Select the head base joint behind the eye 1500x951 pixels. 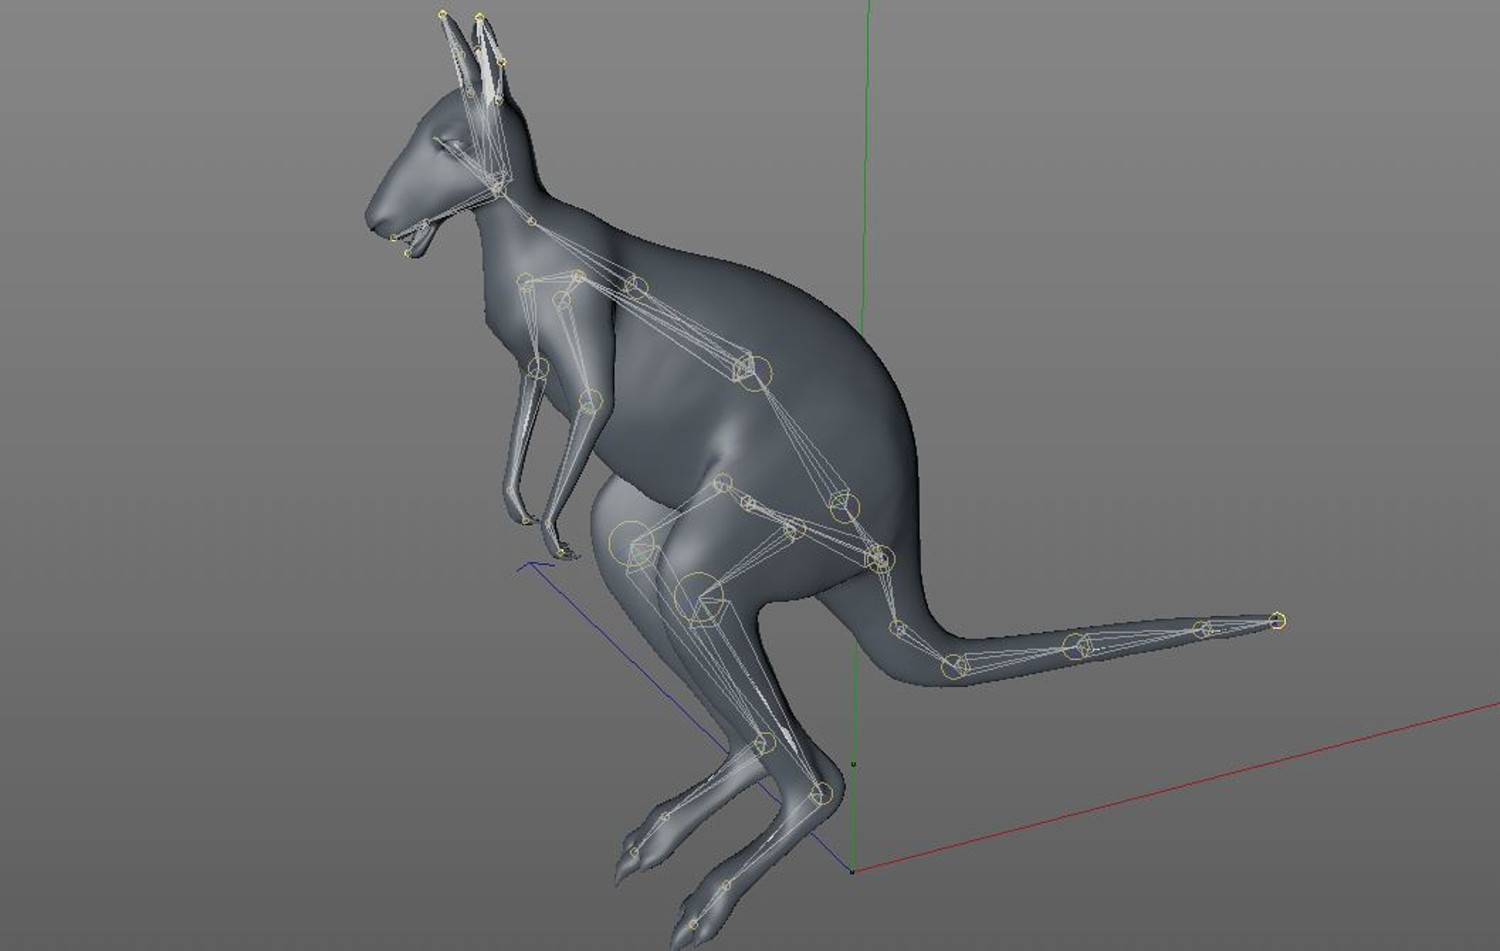tap(498, 187)
